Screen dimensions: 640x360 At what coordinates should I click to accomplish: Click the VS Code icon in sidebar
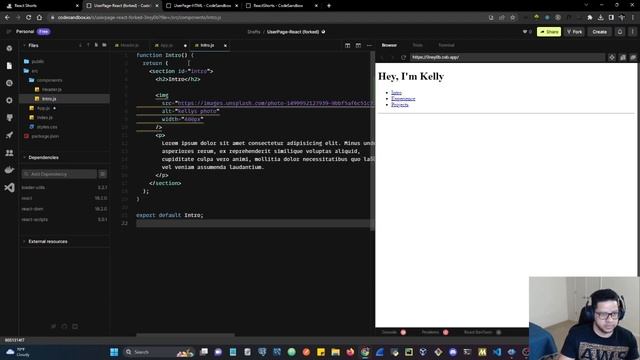click(x=9, y=187)
